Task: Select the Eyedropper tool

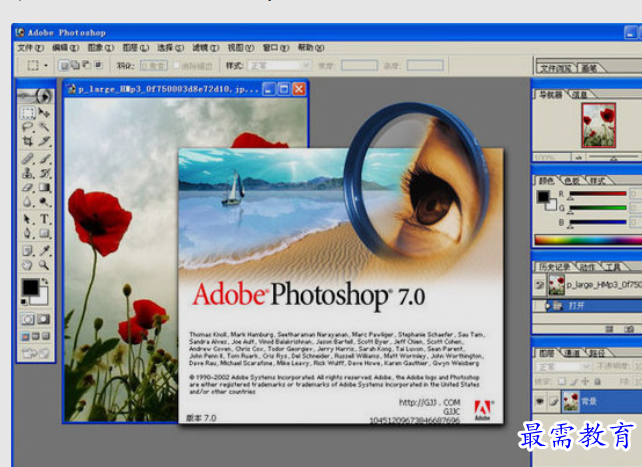Action: coord(44,250)
